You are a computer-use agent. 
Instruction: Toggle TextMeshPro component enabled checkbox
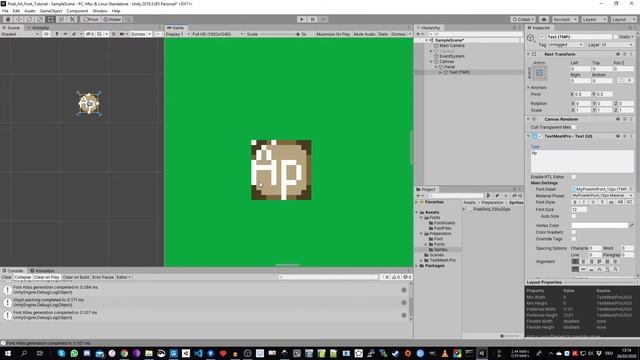coord(540,136)
